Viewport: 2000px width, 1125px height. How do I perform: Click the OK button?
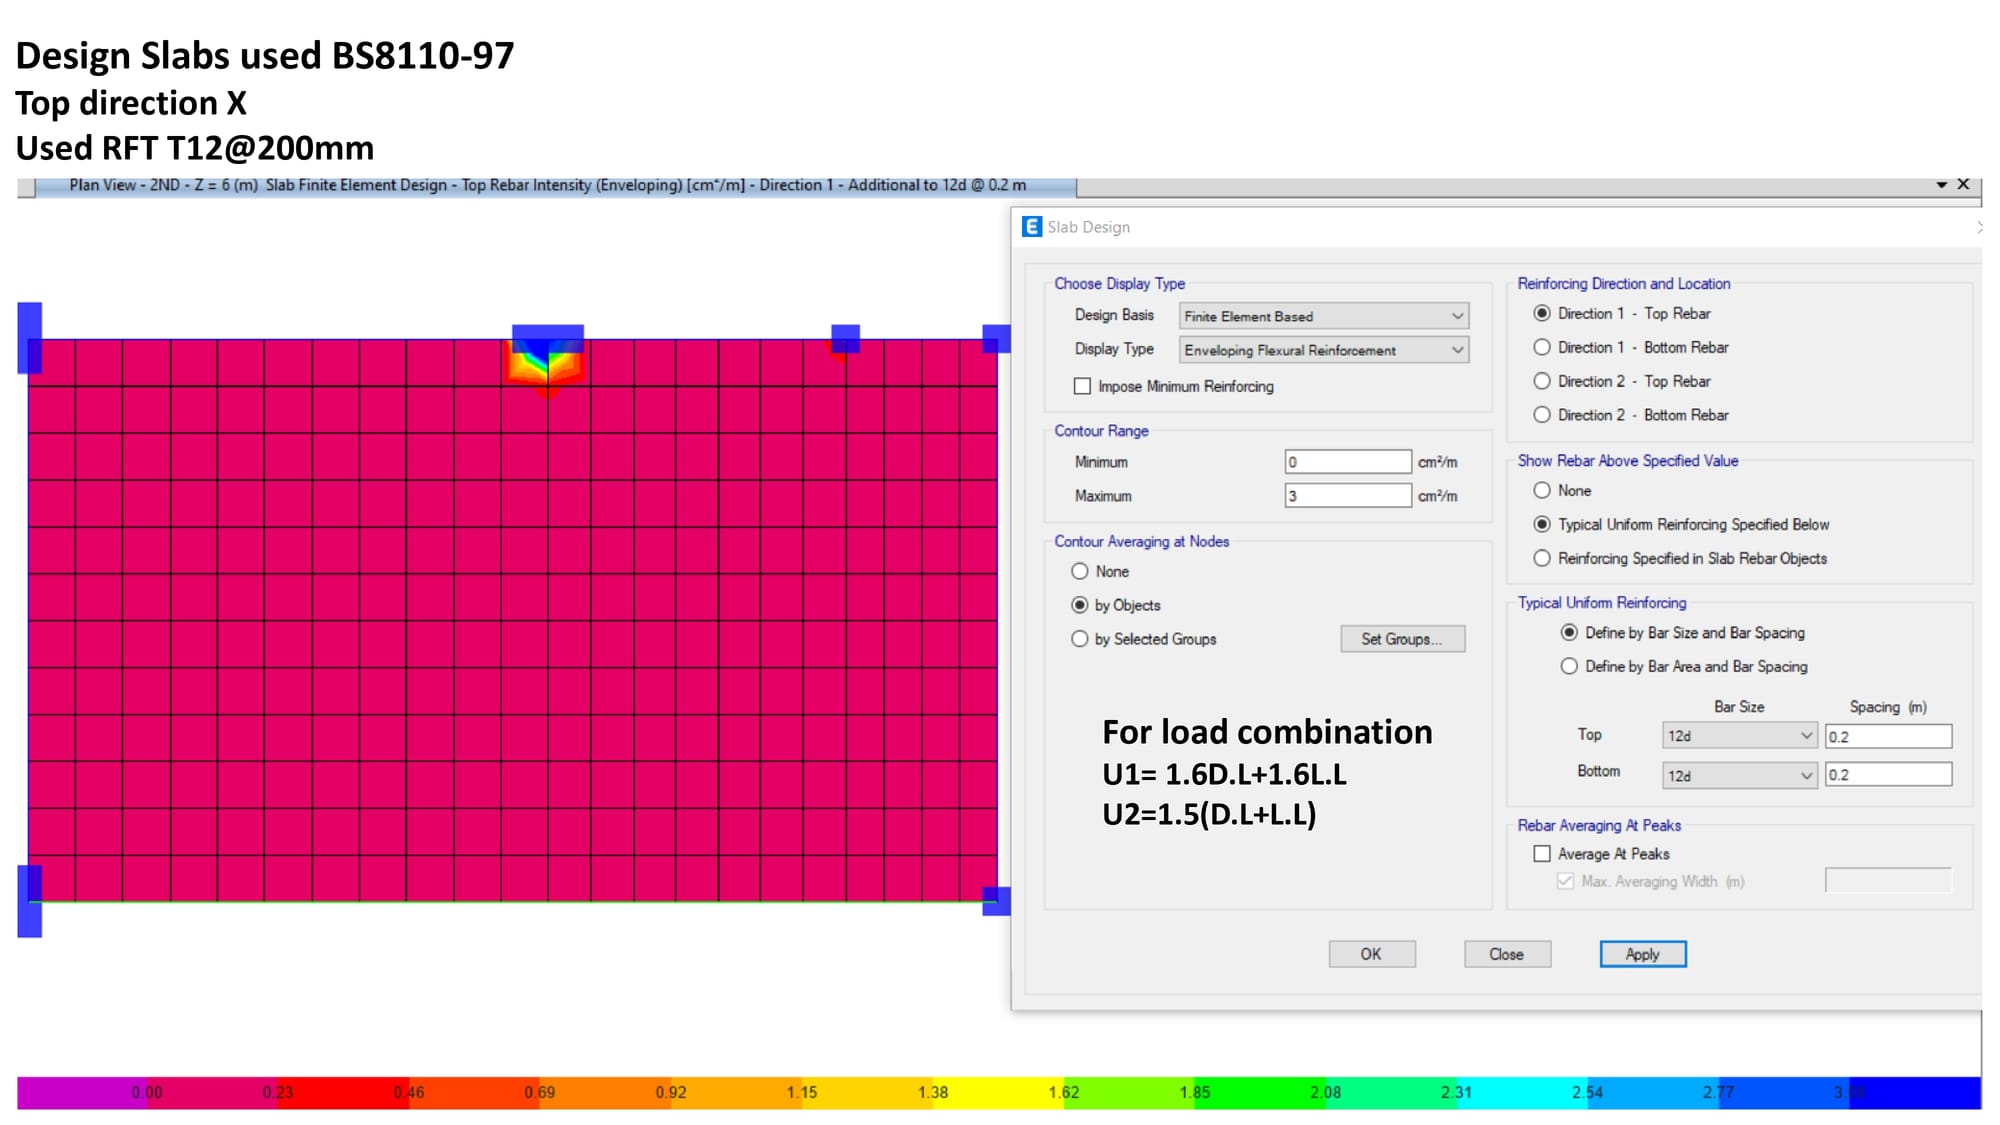point(1371,954)
